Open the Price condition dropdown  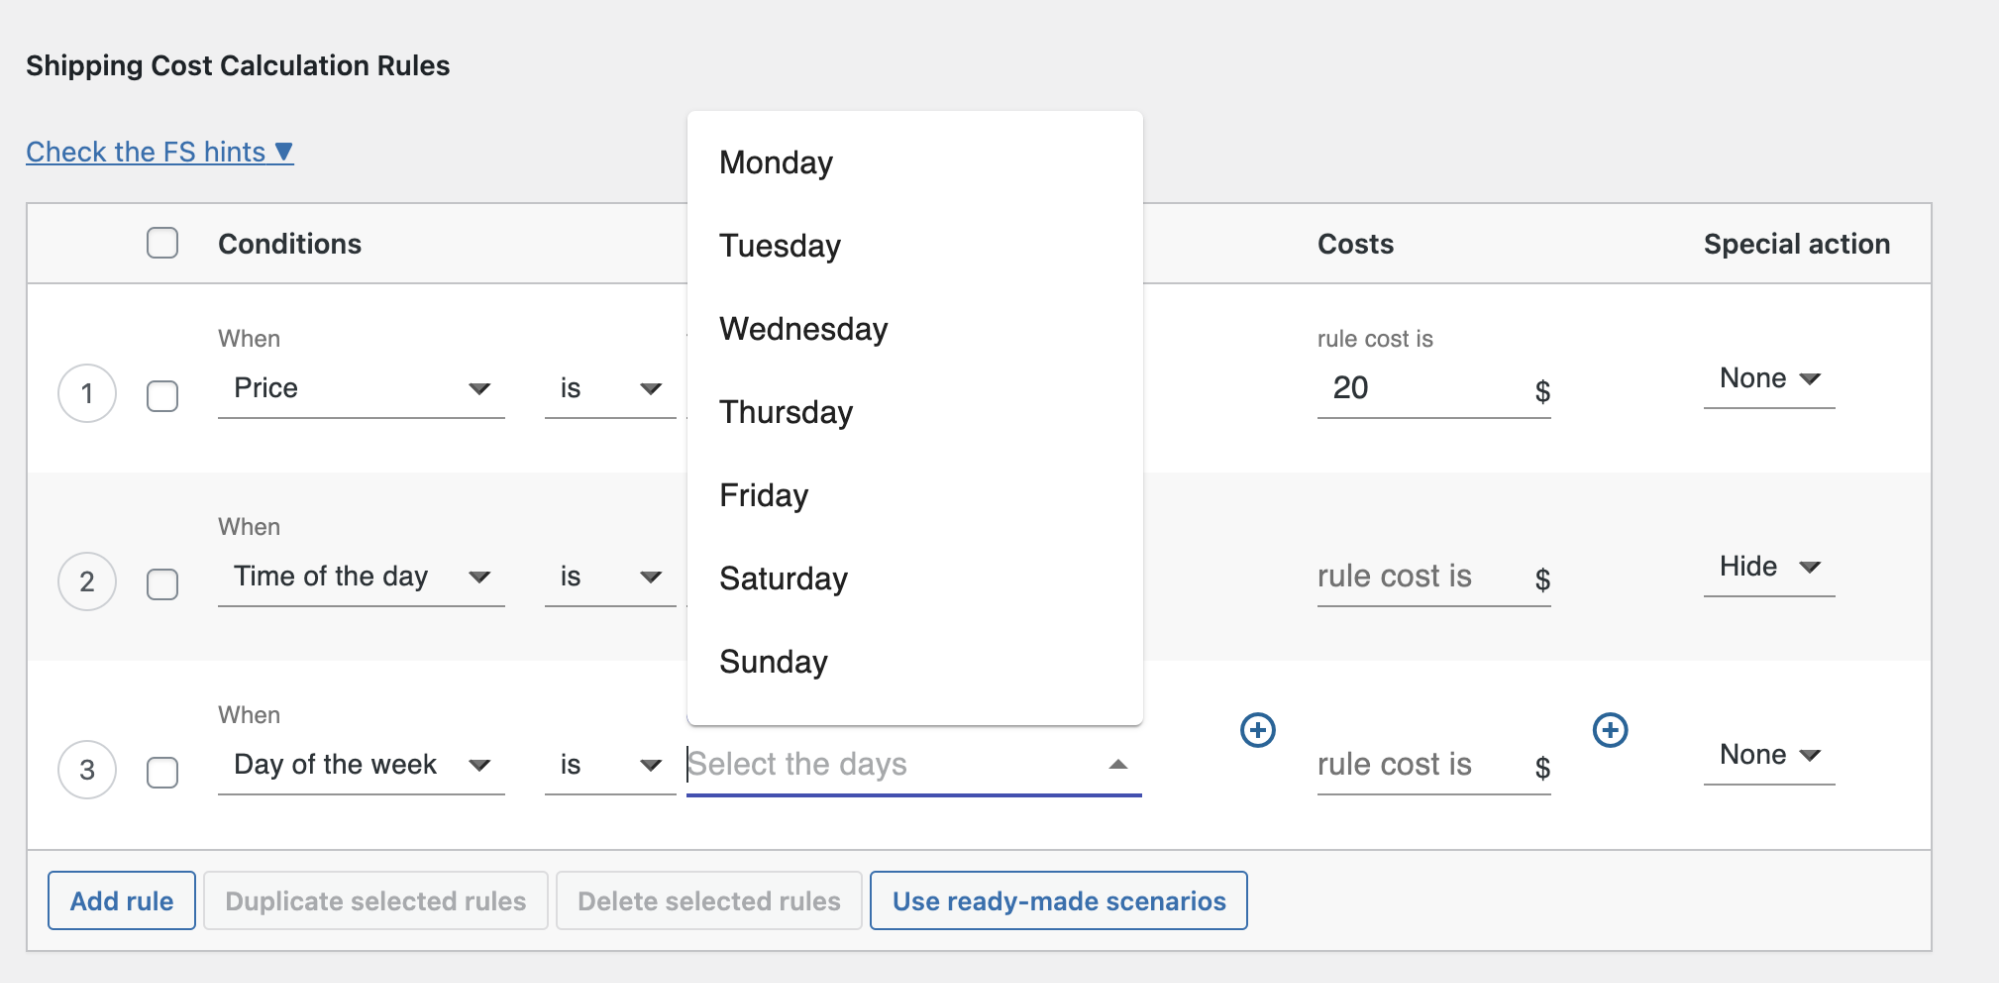click(x=361, y=388)
